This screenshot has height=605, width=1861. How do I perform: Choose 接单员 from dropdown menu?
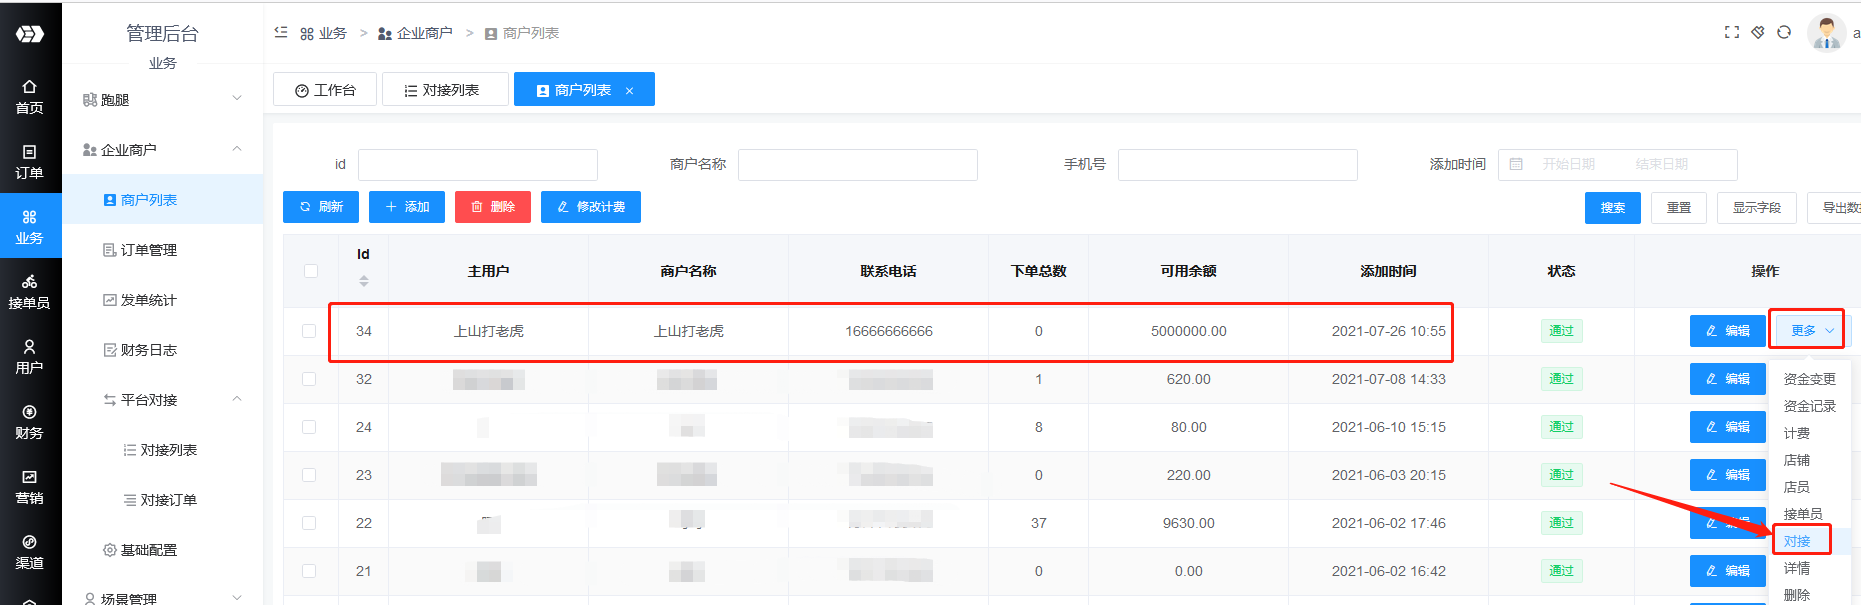pyautogui.click(x=1809, y=514)
